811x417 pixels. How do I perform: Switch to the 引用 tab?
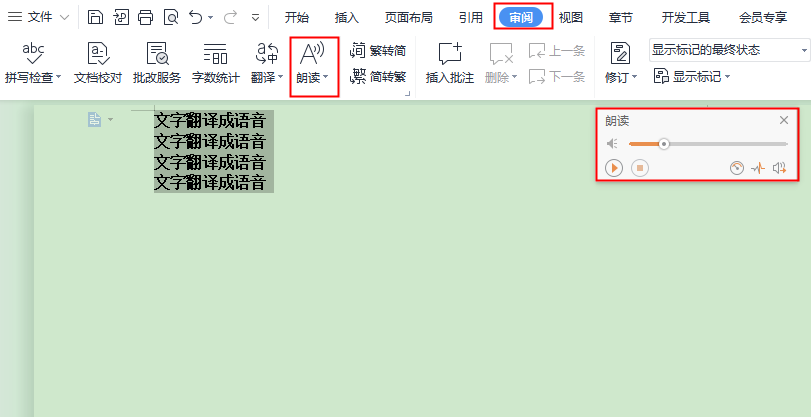point(471,18)
